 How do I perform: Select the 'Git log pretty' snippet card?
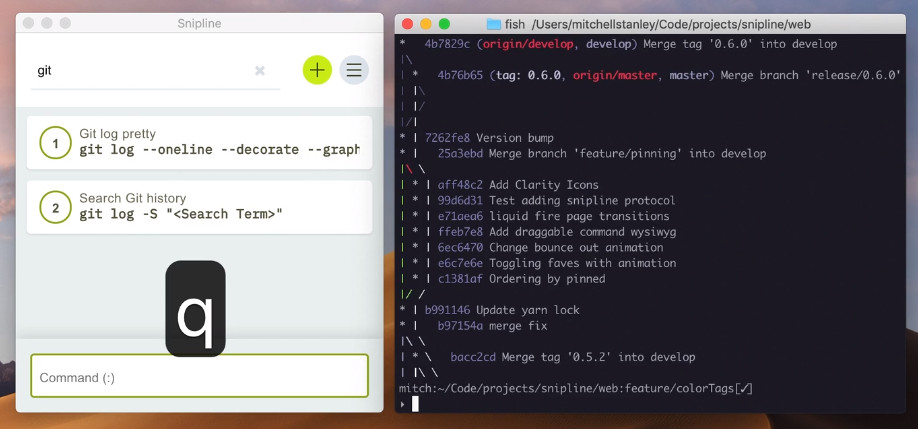(x=200, y=143)
